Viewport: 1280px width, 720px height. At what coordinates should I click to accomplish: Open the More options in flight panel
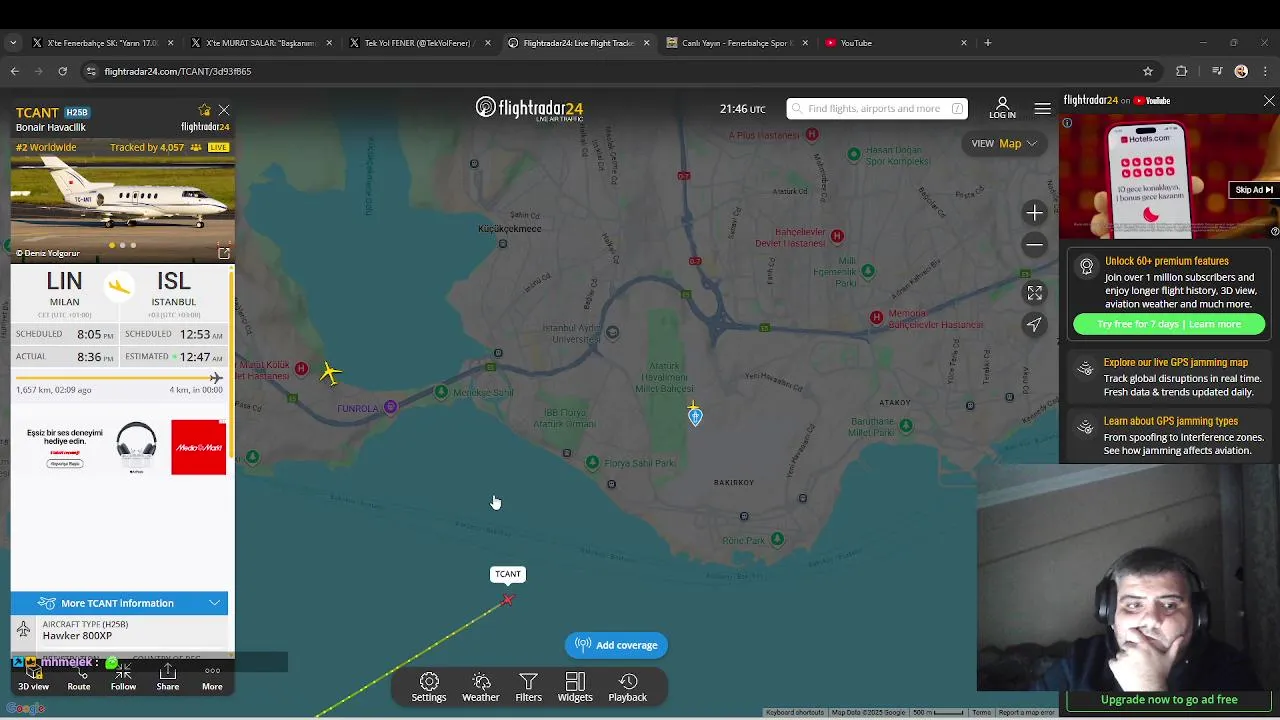tap(212, 677)
